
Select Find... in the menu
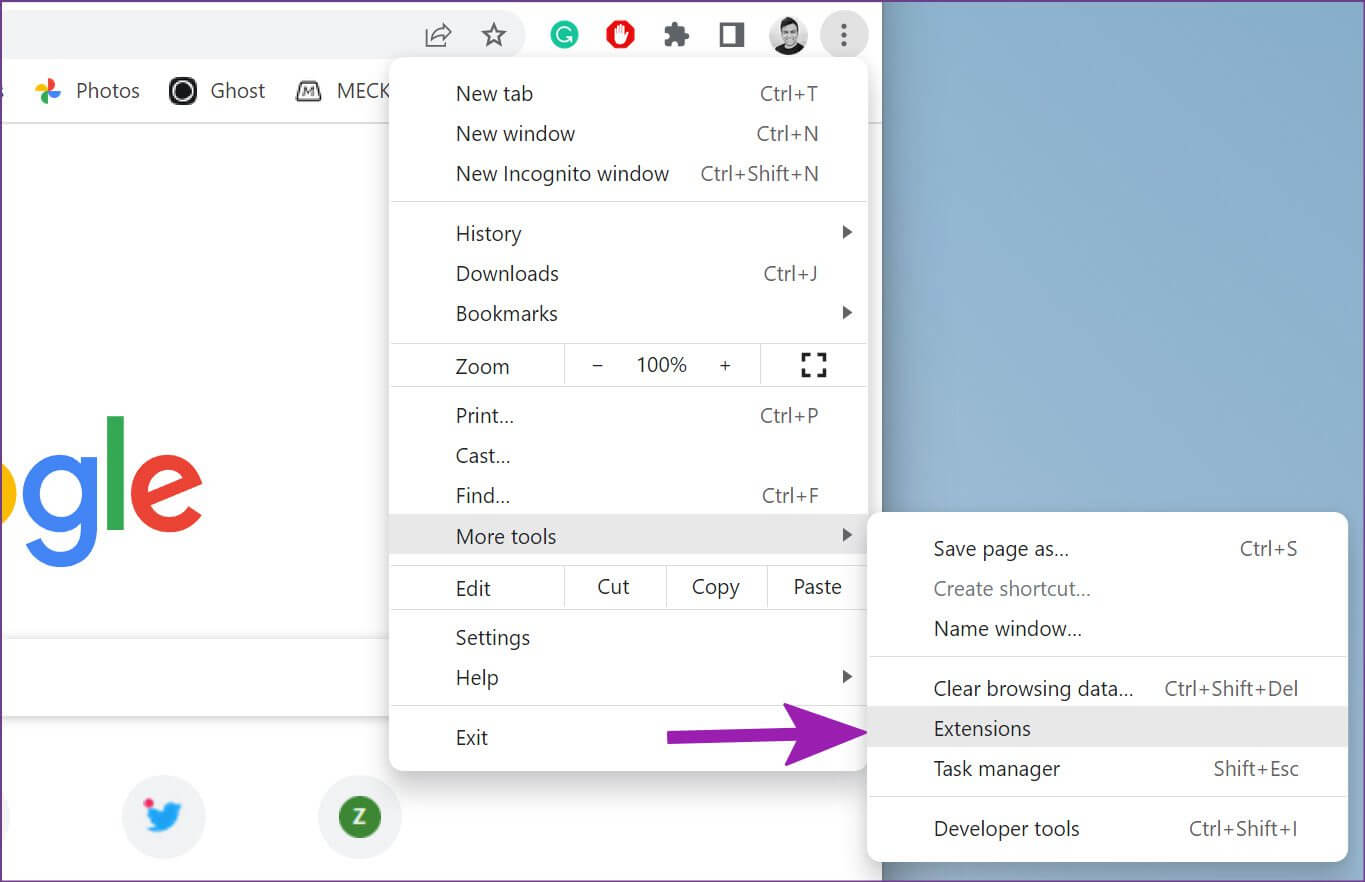628,495
